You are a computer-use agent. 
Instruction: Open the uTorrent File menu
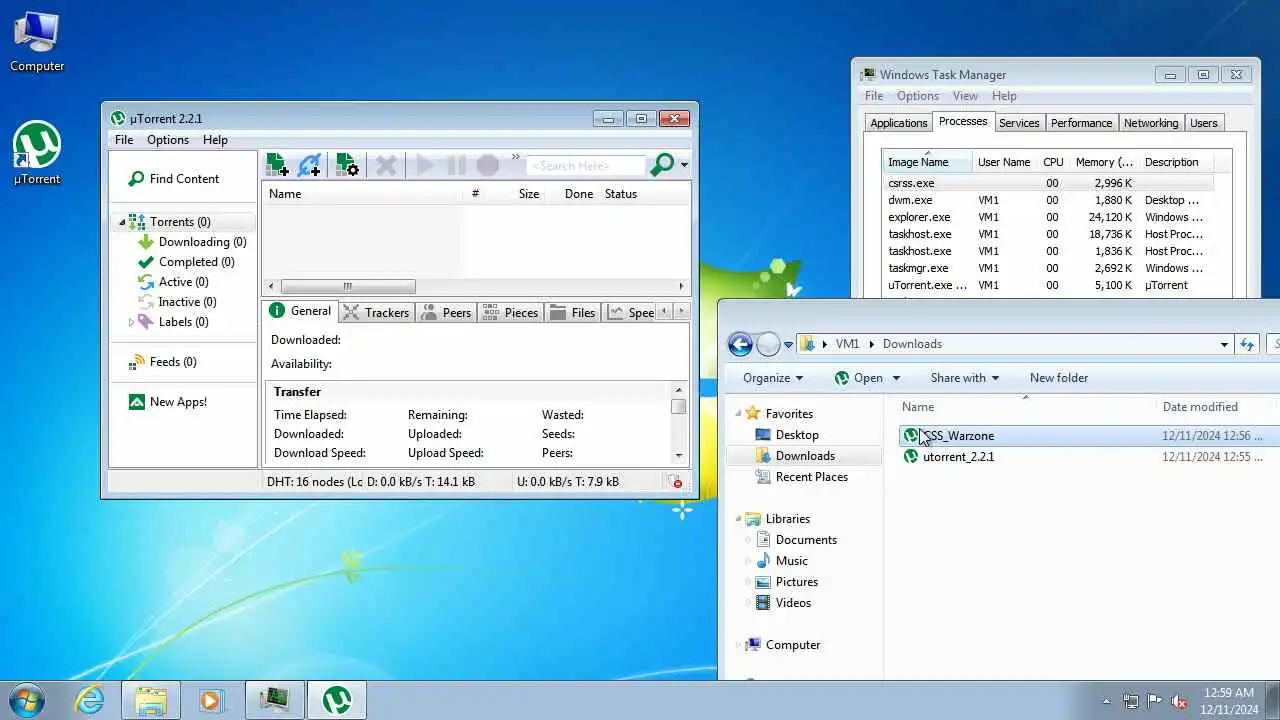[124, 140]
